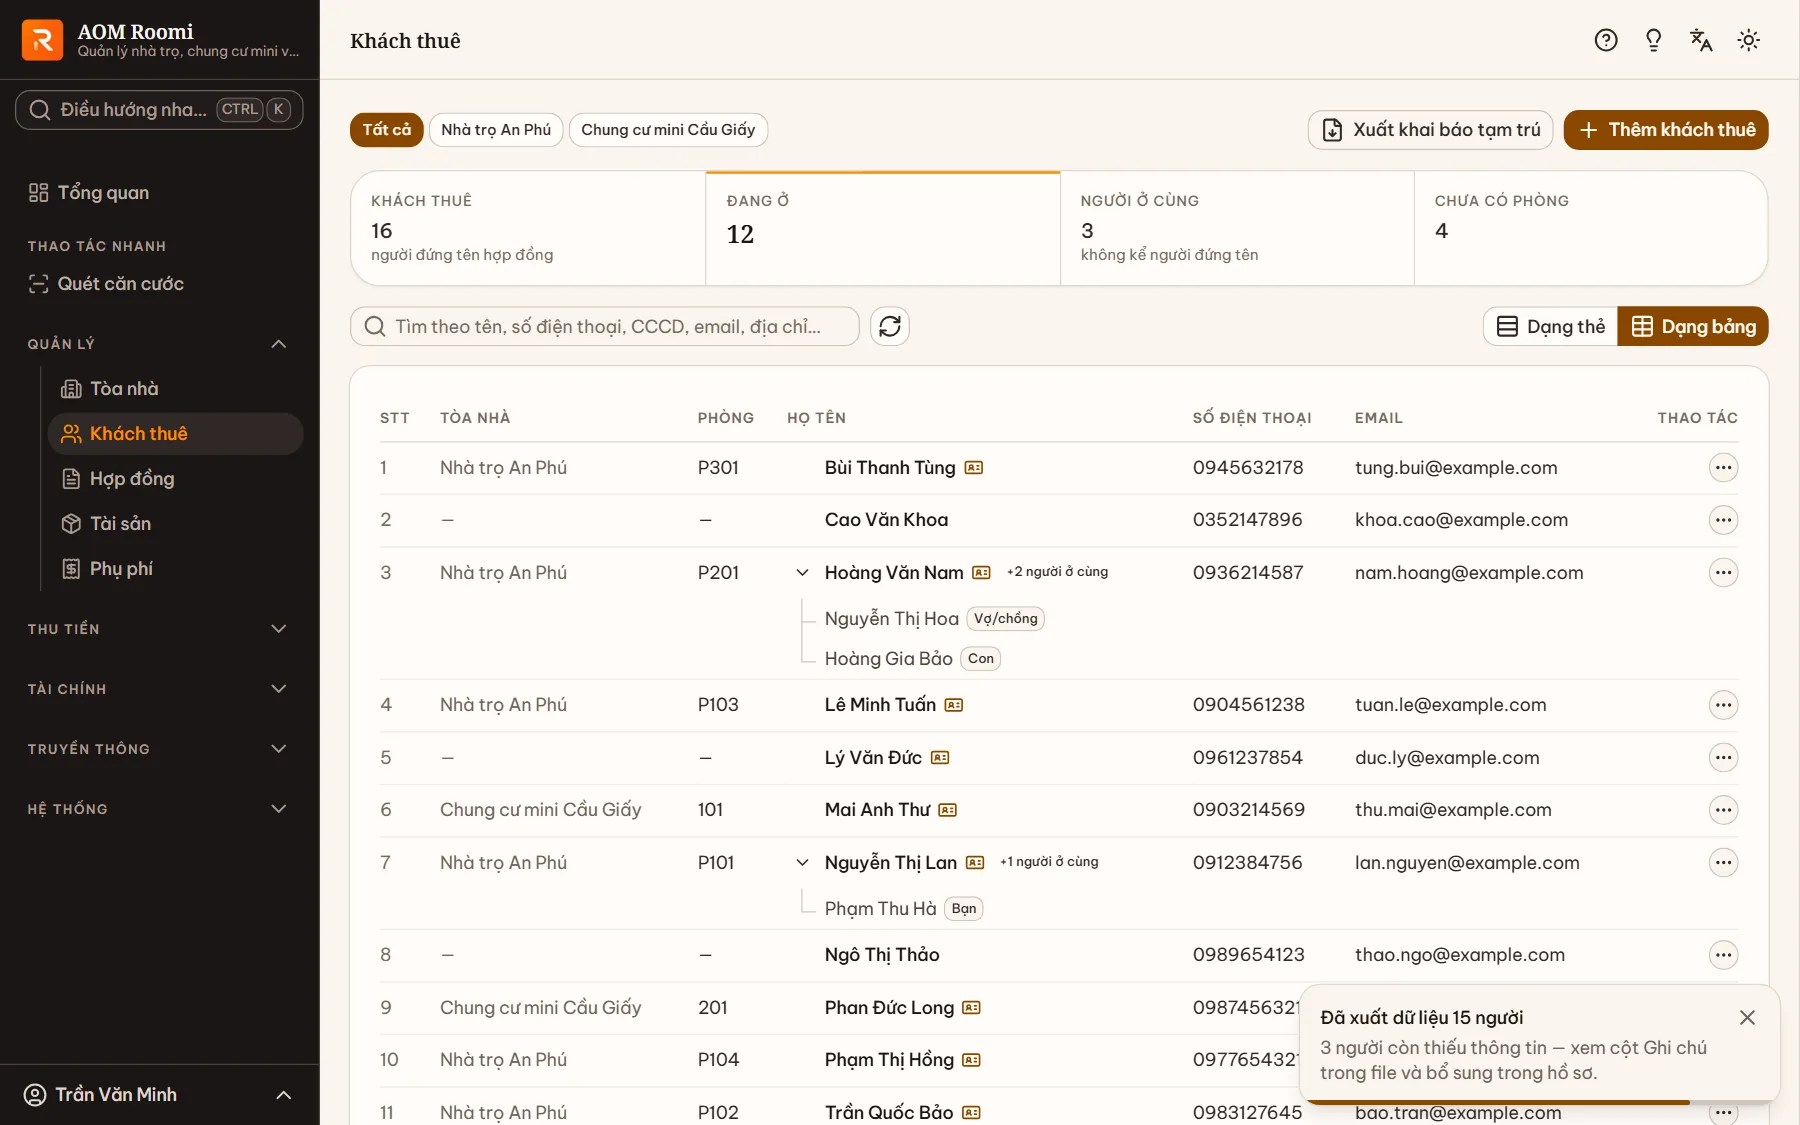
Task: Open Tổng quan in the sidebar
Action: click(x=160, y=193)
